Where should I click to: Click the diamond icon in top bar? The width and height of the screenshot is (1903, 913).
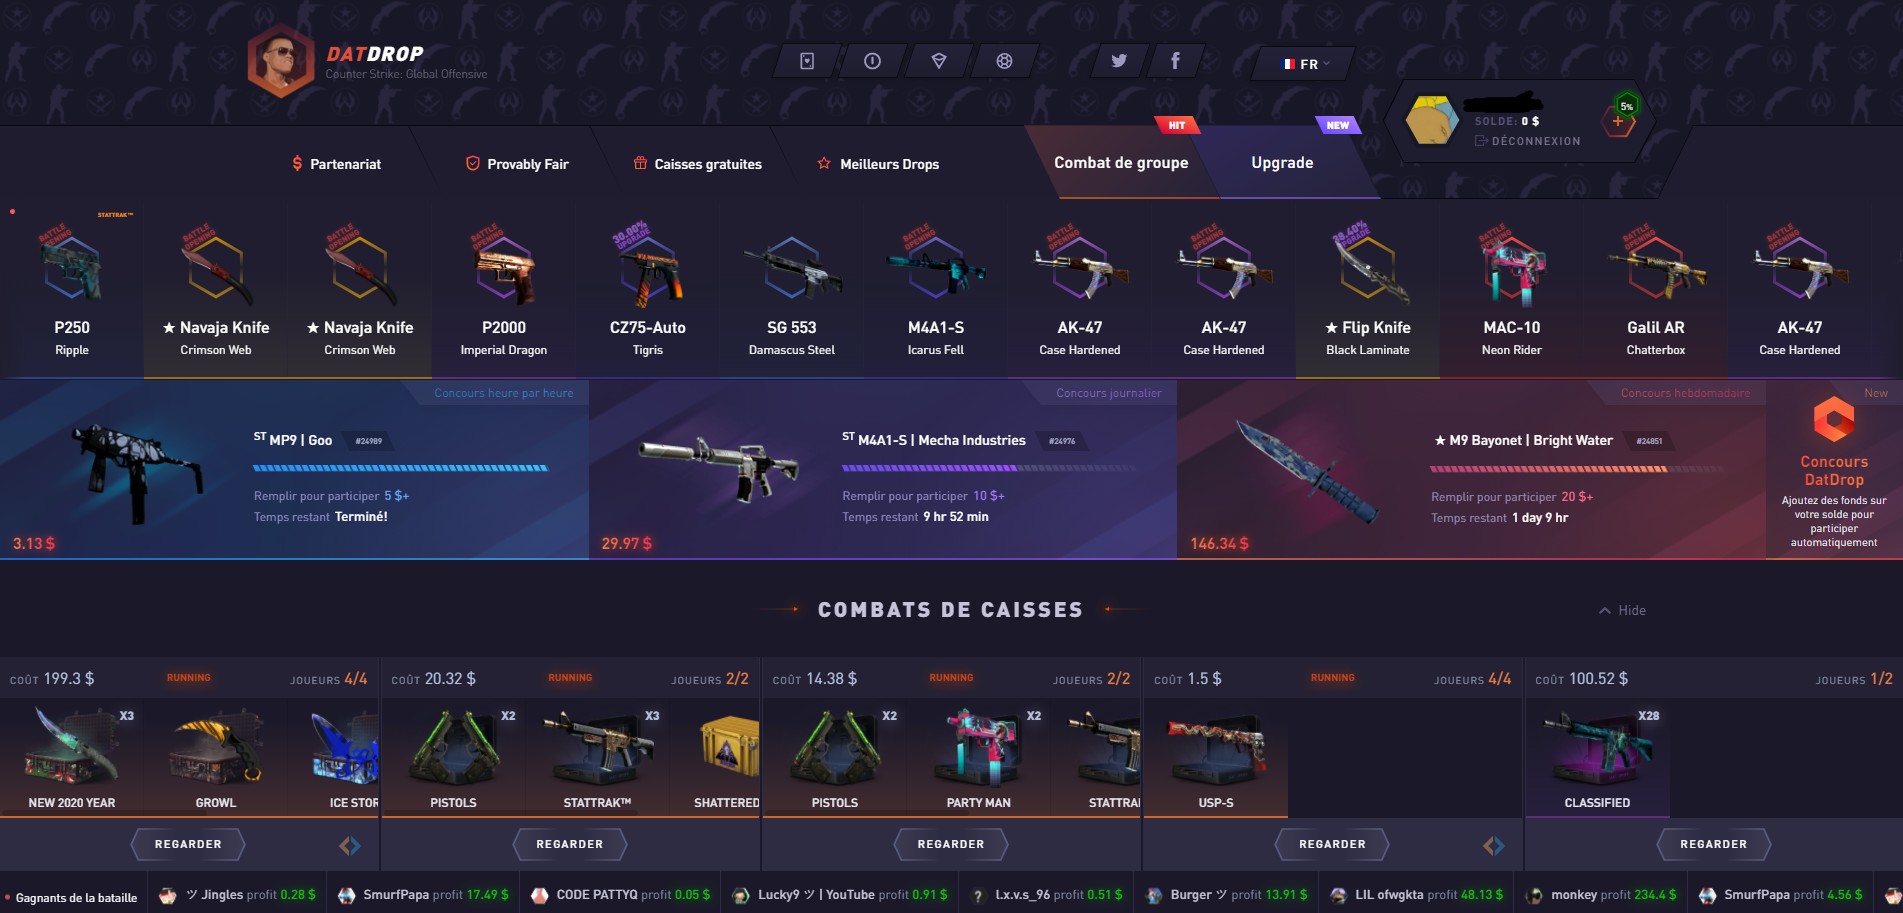[x=939, y=61]
